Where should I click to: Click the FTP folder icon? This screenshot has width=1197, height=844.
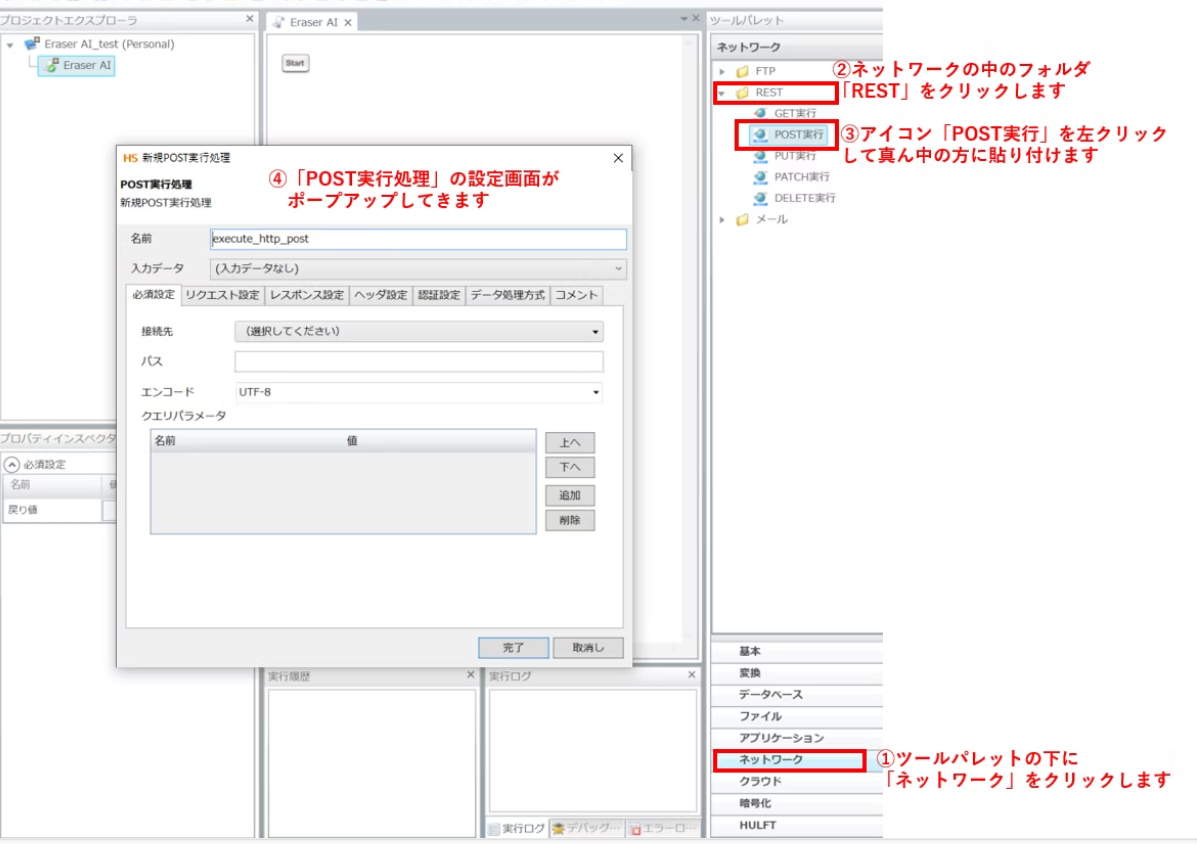point(742,71)
